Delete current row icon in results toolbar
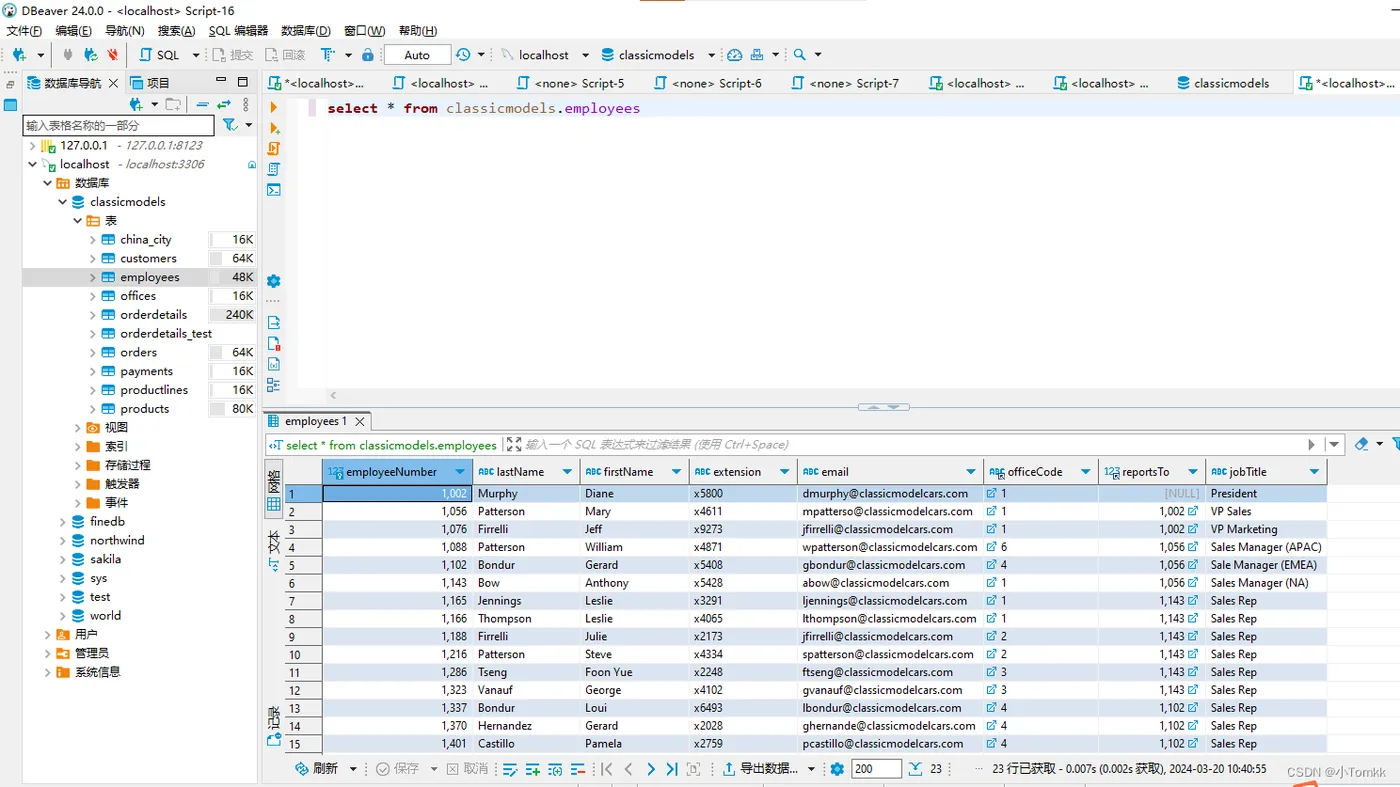The height and width of the screenshot is (787, 1400). coord(577,769)
